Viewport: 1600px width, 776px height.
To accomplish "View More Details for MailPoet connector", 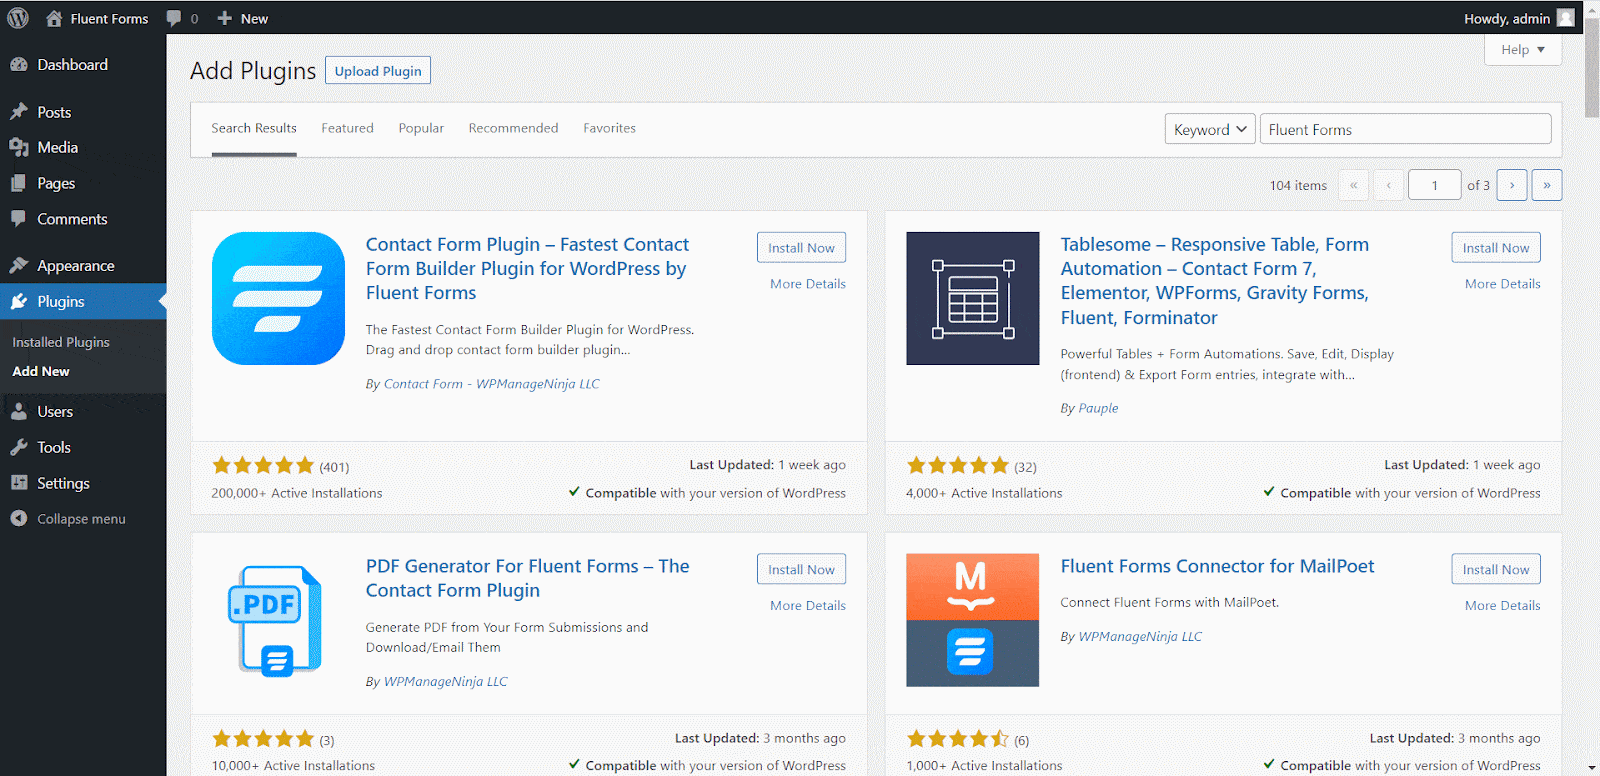I will pos(1503,606).
